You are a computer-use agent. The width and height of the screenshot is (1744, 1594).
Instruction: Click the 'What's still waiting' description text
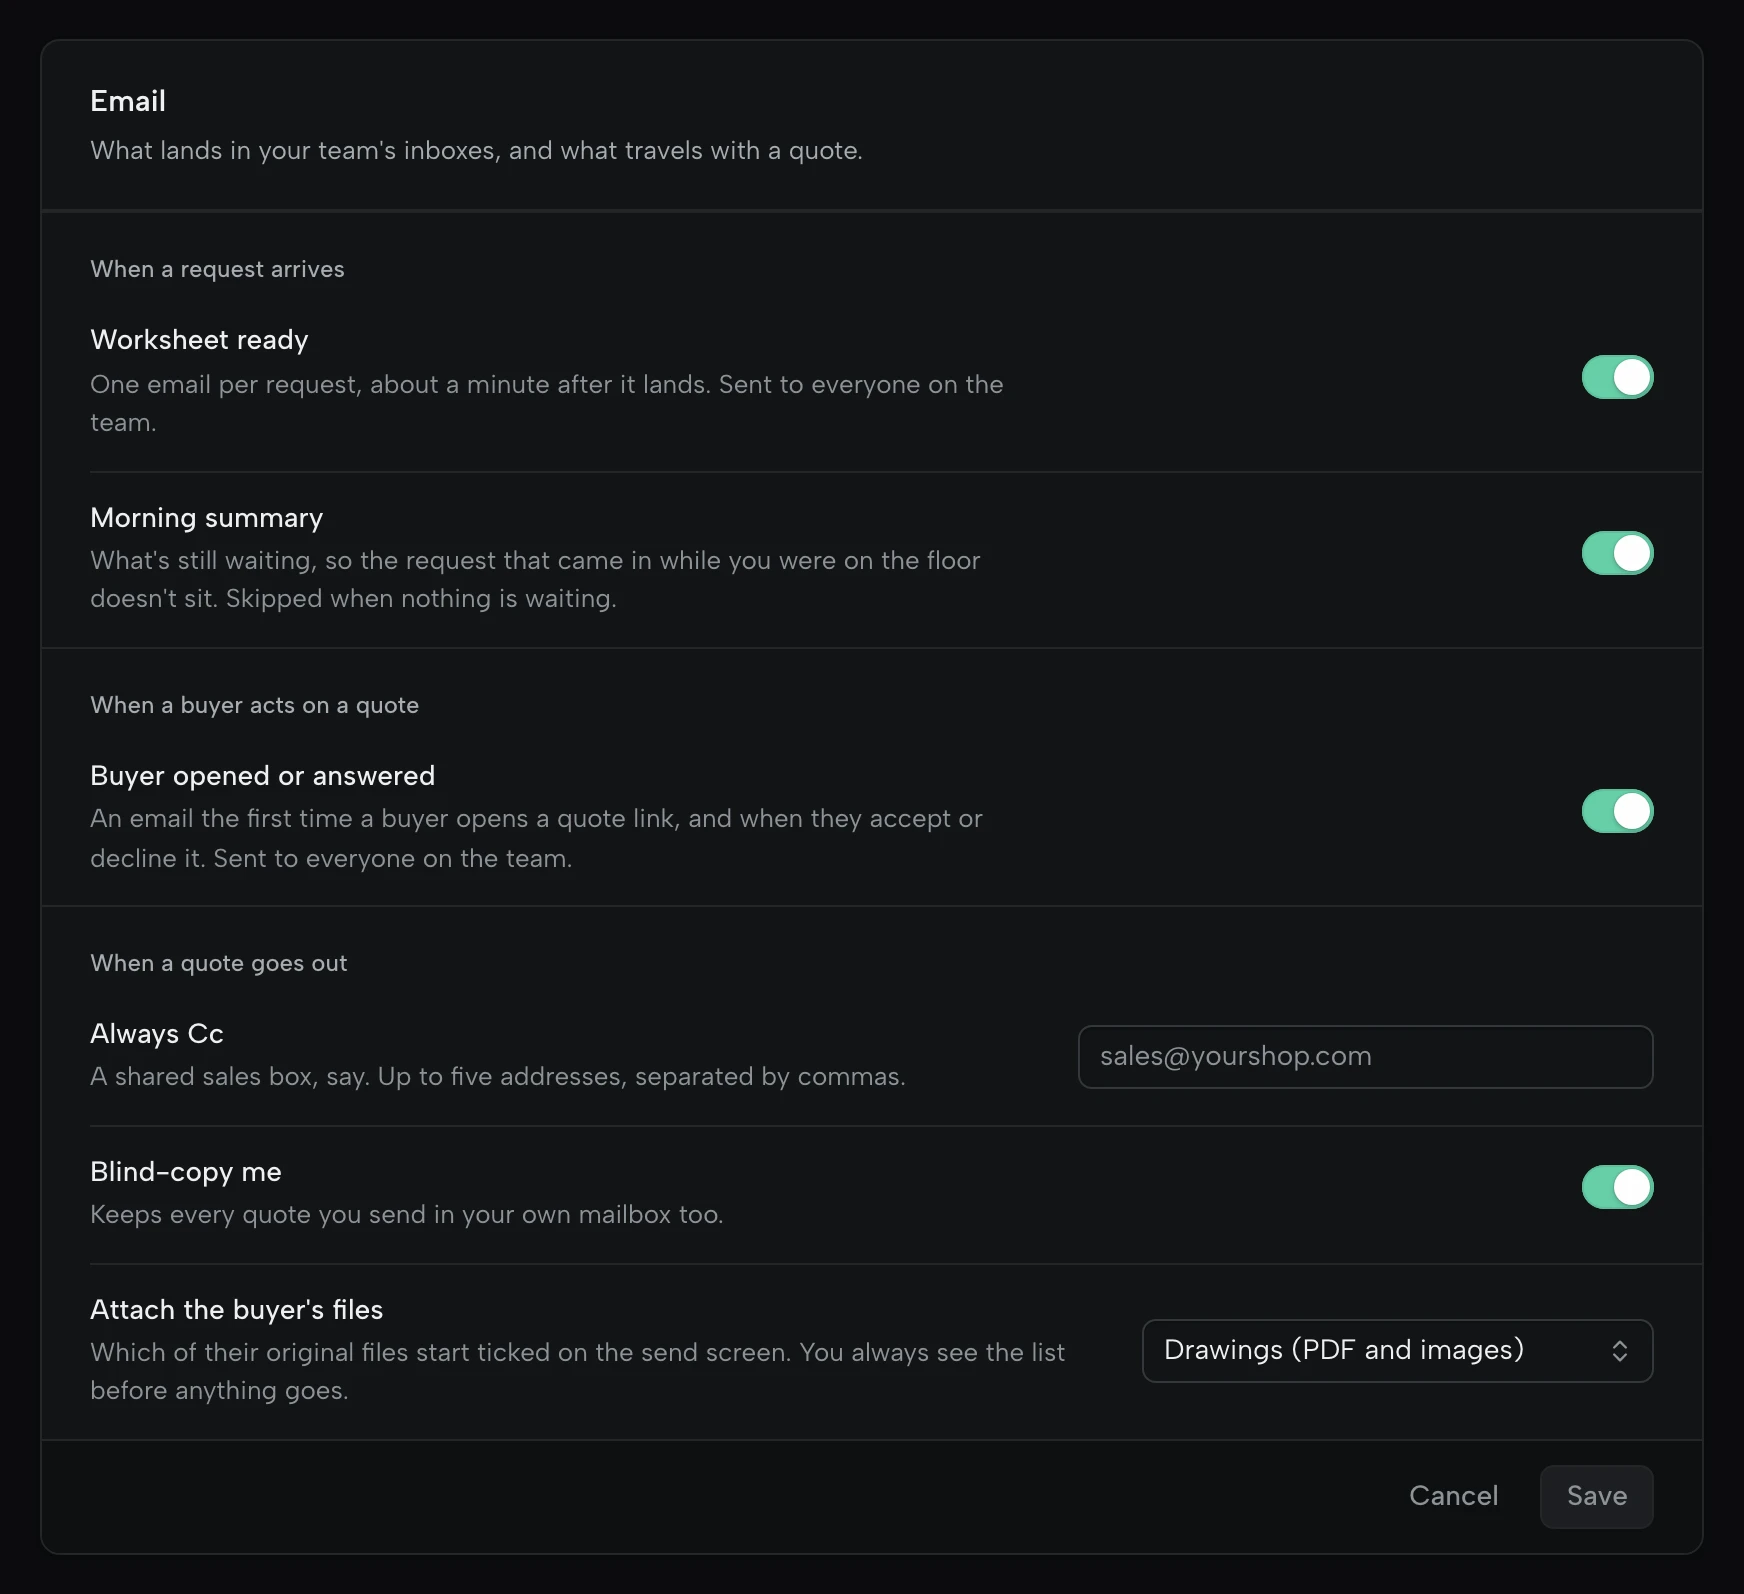(535, 579)
